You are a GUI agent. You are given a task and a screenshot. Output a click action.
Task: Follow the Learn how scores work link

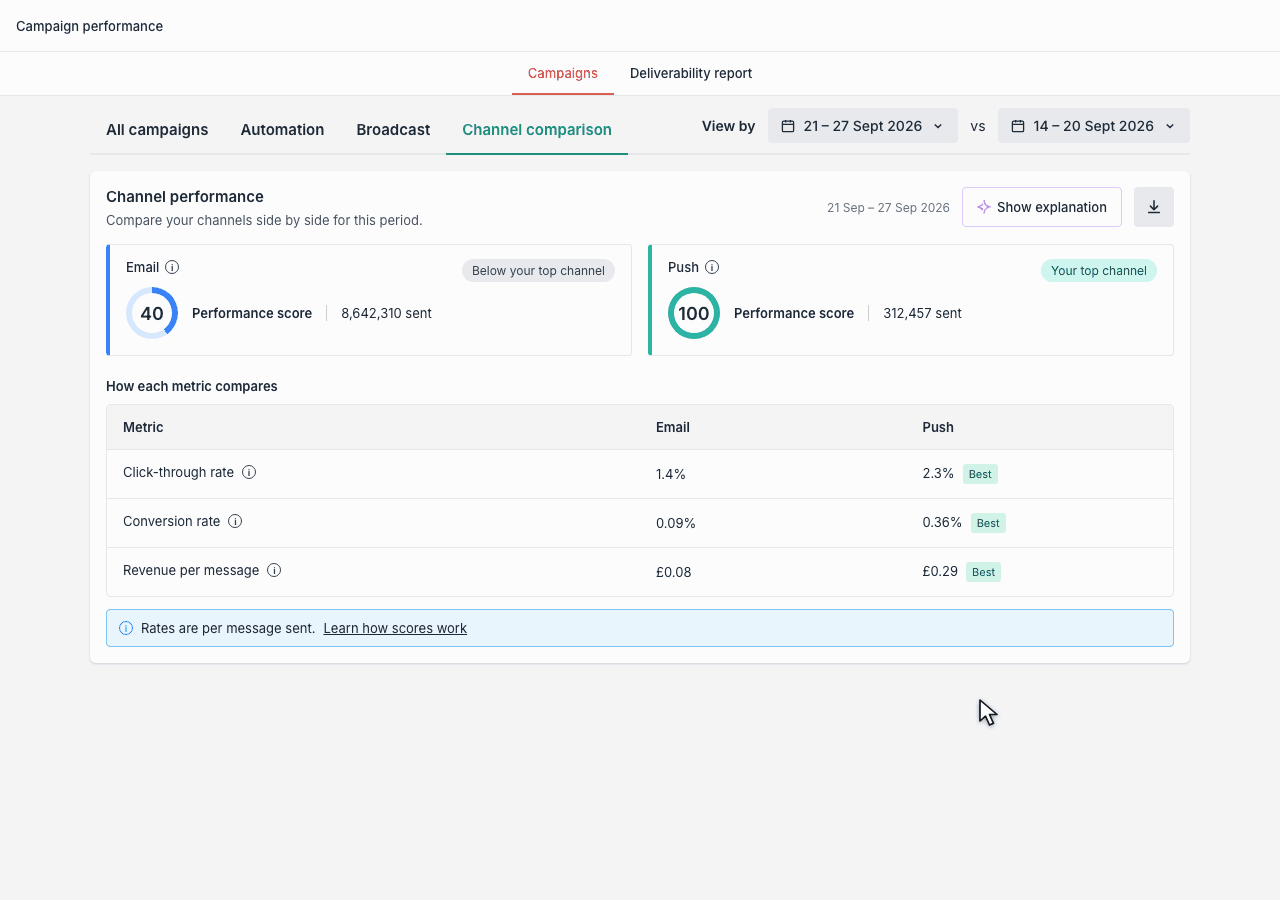[x=395, y=628]
